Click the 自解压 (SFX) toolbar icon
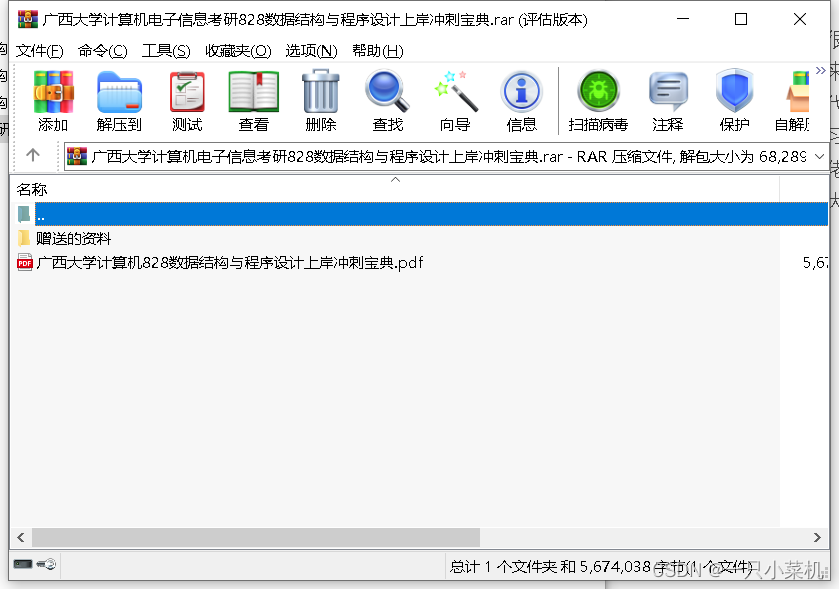839x589 pixels. pos(792,101)
